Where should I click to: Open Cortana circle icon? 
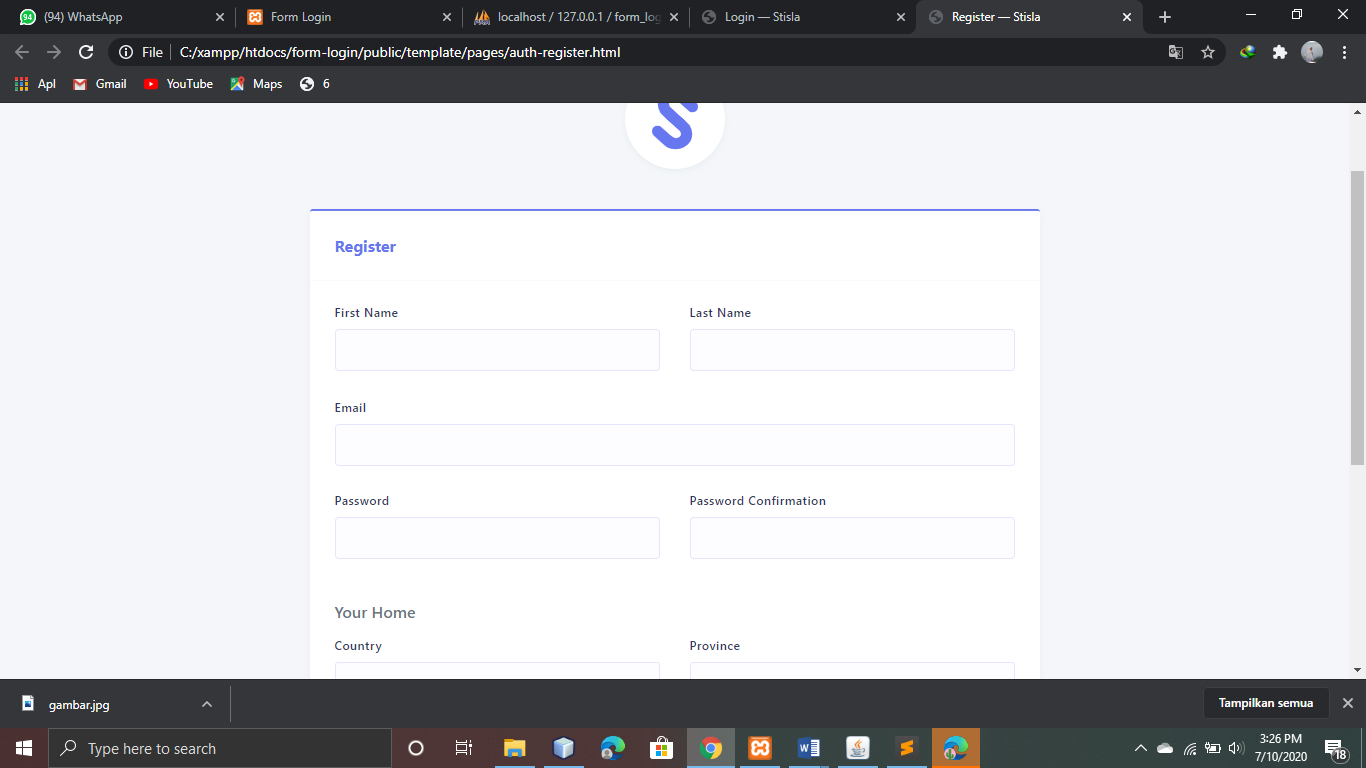tap(416, 748)
